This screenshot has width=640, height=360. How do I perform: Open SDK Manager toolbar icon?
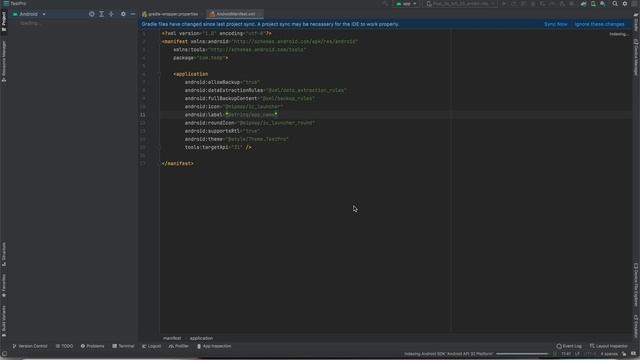[x=603, y=4]
